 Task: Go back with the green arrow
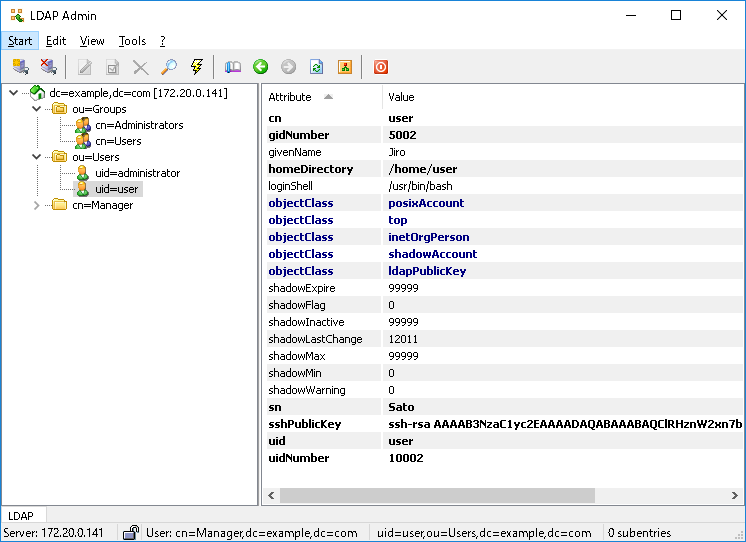coord(260,67)
